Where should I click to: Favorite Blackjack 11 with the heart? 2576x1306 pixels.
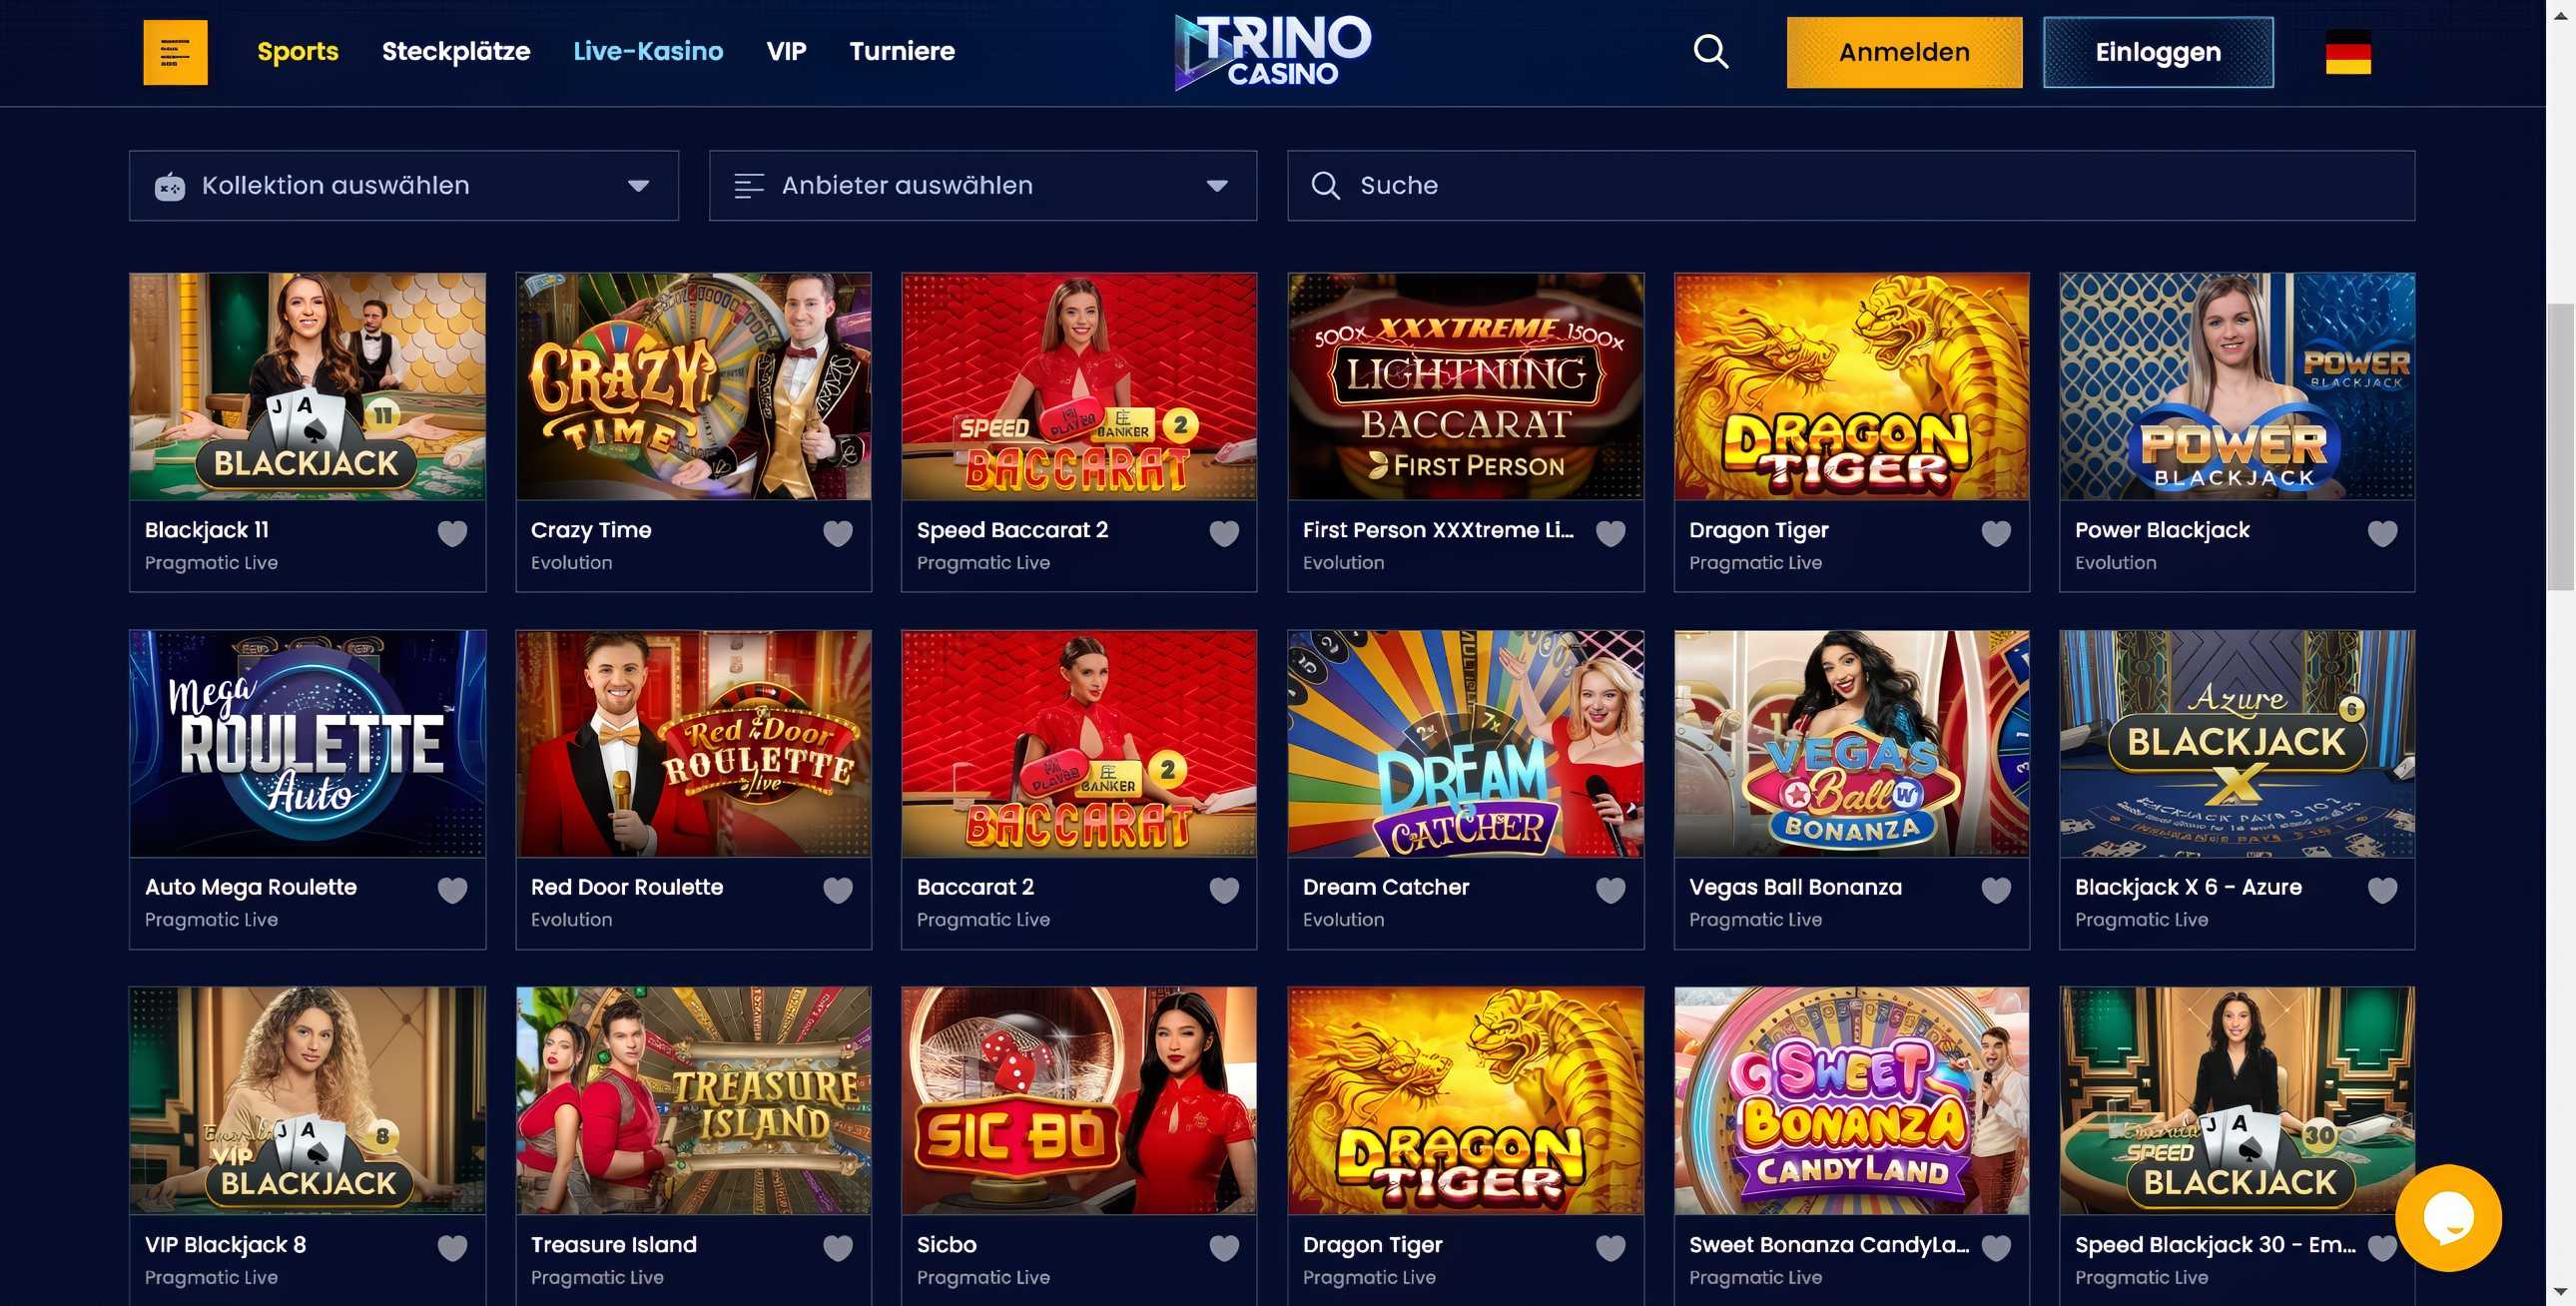[x=452, y=534]
